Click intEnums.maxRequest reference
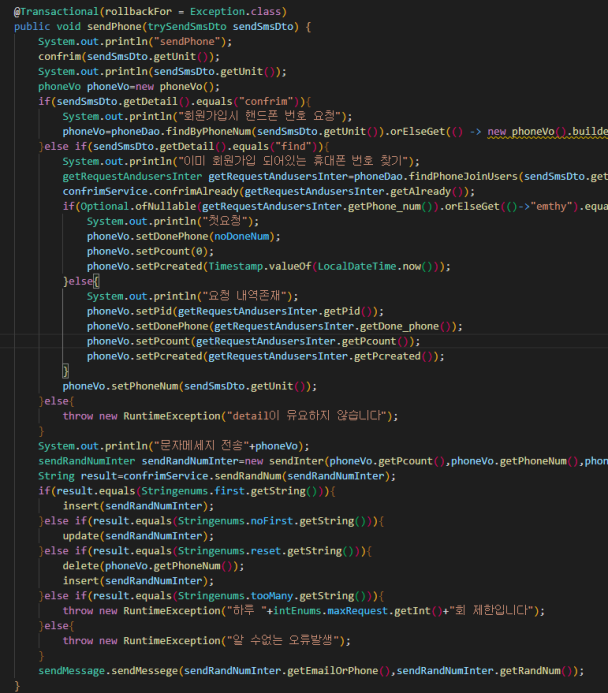The image size is (608, 693). (331, 611)
